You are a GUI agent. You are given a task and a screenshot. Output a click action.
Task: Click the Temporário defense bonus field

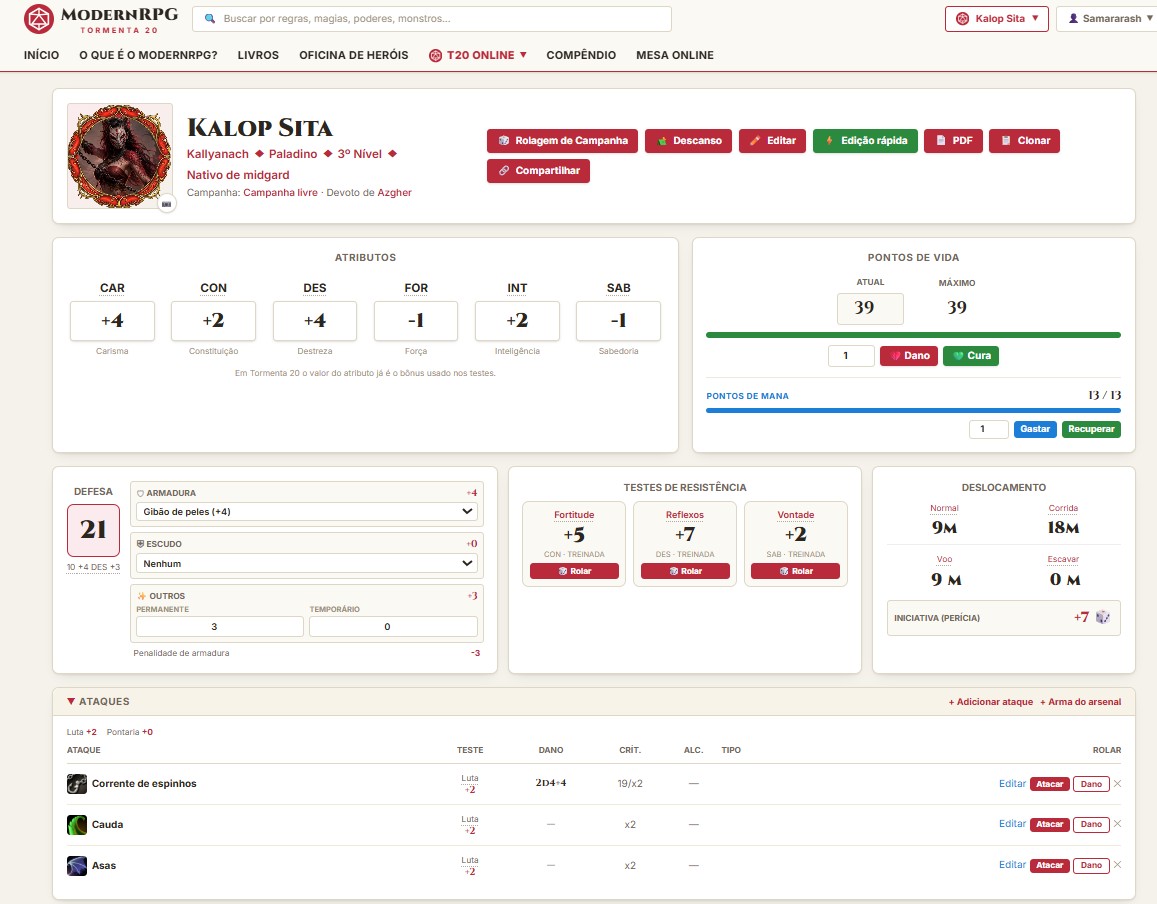click(393, 627)
